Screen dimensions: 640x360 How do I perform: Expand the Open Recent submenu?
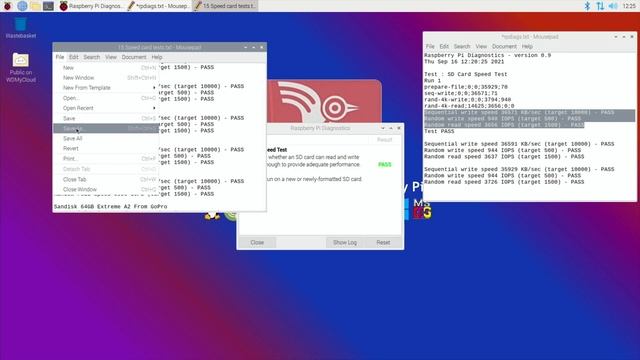point(106,108)
